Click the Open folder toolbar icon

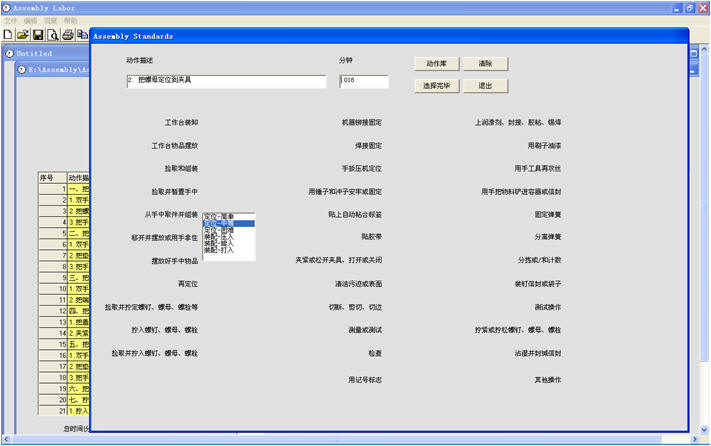22,35
